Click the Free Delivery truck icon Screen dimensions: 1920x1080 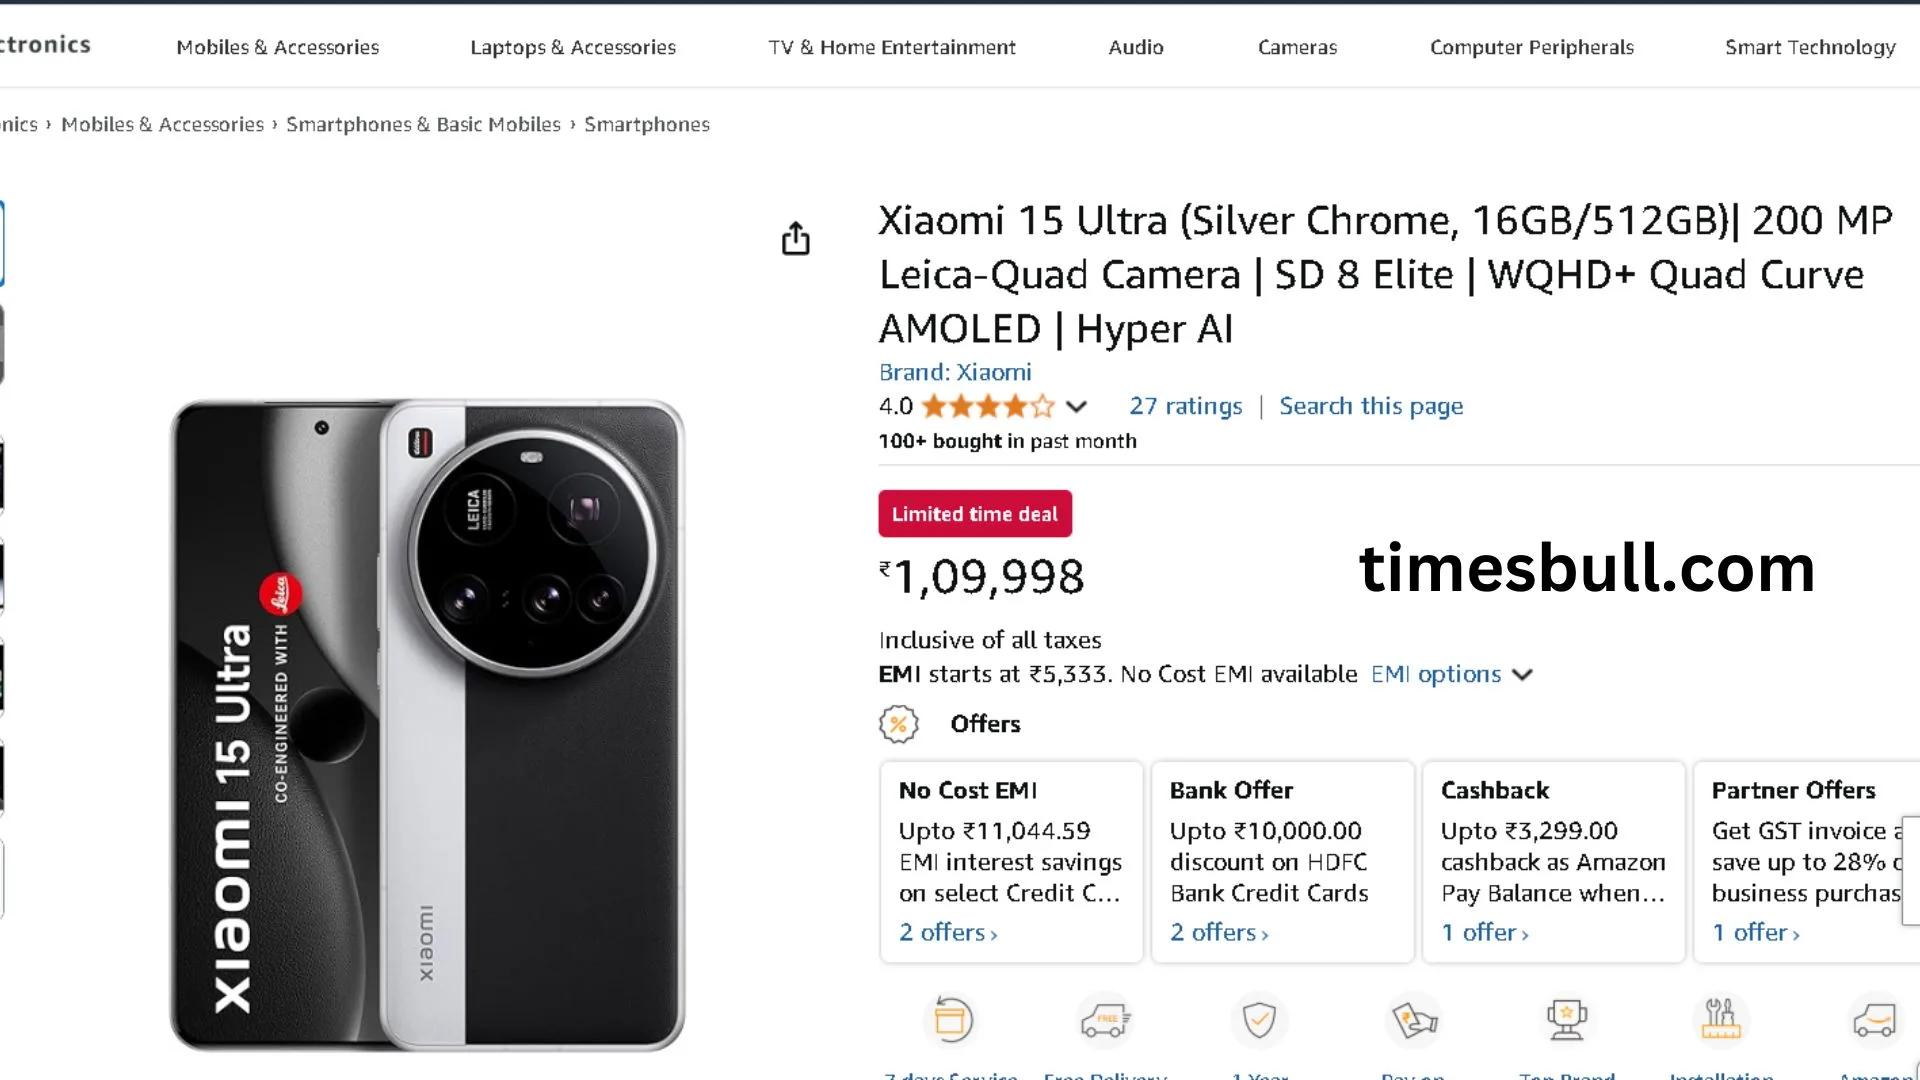coord(1105,1020)
